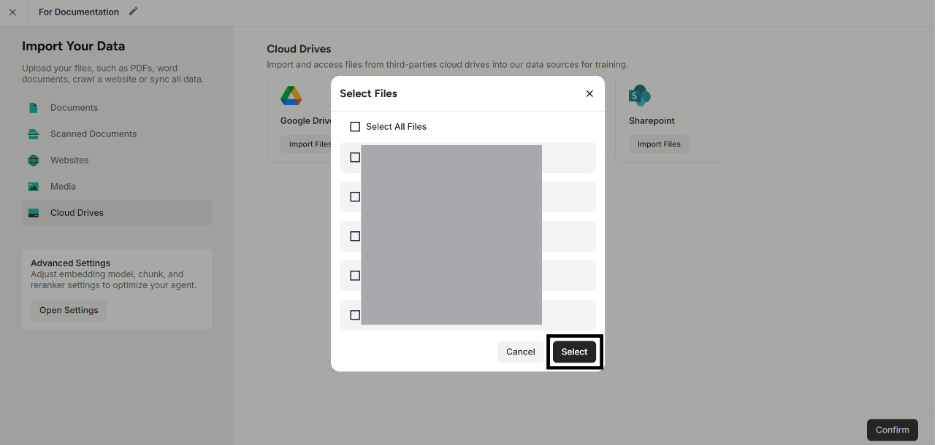Click the Sharepoint card label
The width and height of the screenshot is (936, 445).
pyautogui.click(x=651, y=121)
